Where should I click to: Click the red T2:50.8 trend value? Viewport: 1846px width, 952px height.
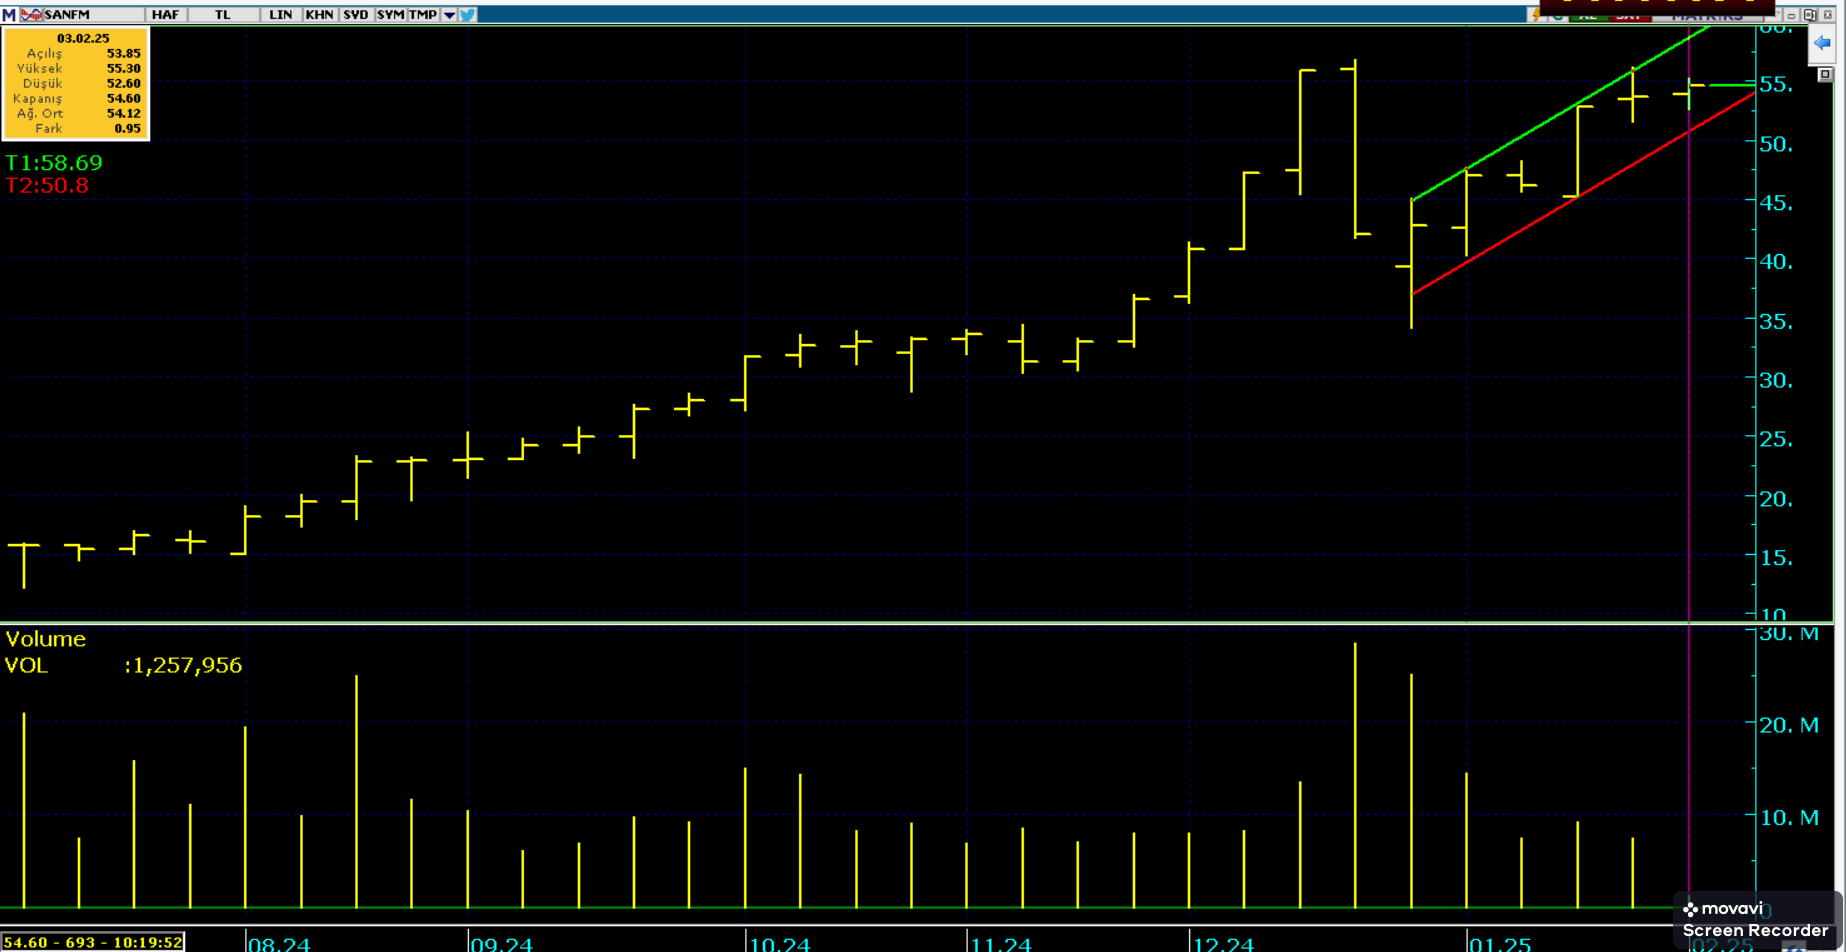point(47,185)
